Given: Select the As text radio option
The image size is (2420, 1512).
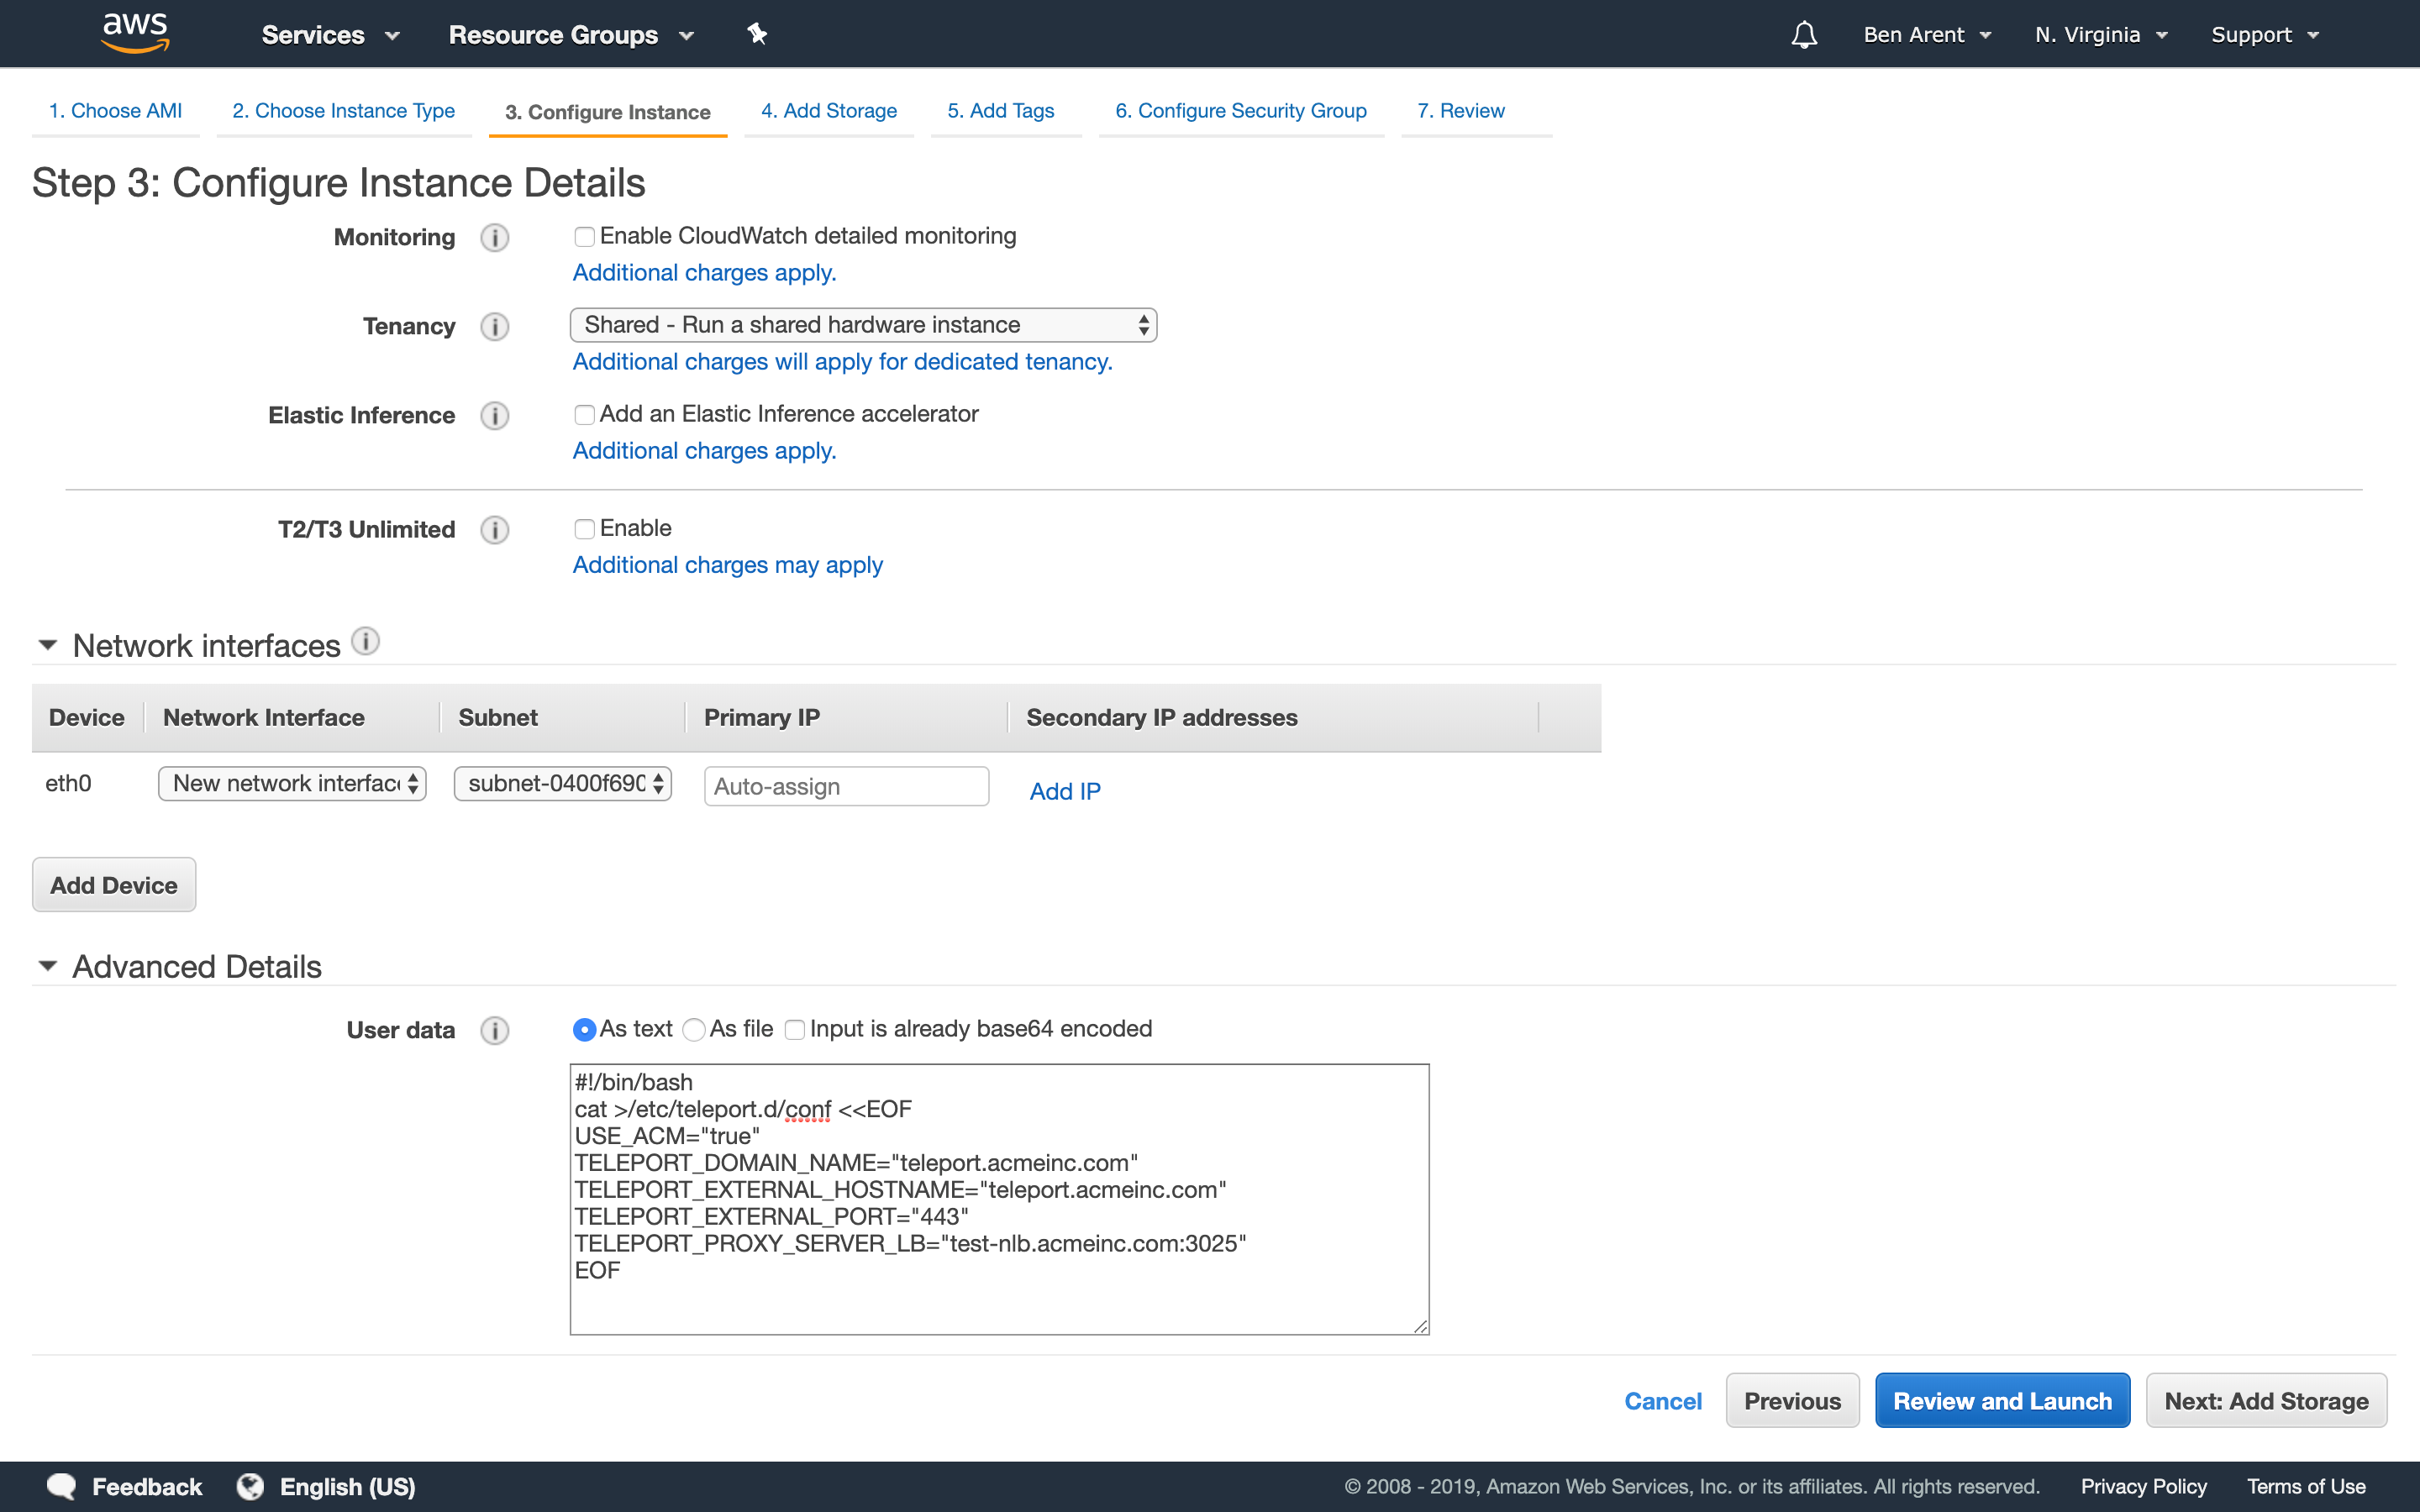Looking at the screenshot, I should point(585,1030).
